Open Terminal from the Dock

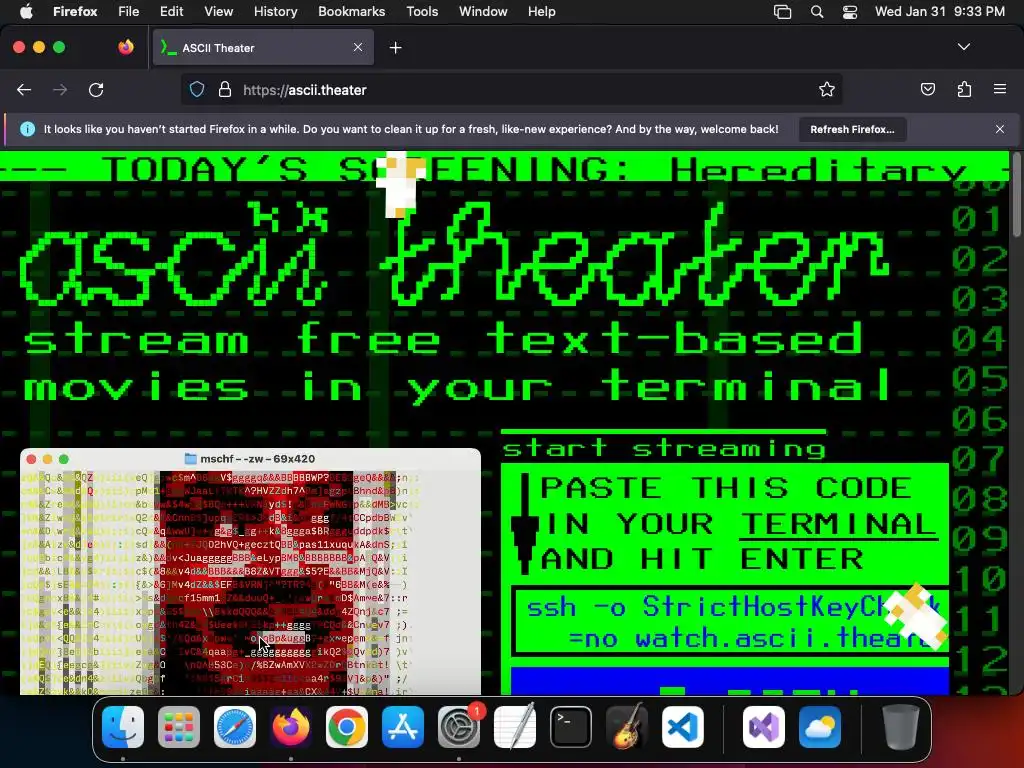(x=571, y=727)
